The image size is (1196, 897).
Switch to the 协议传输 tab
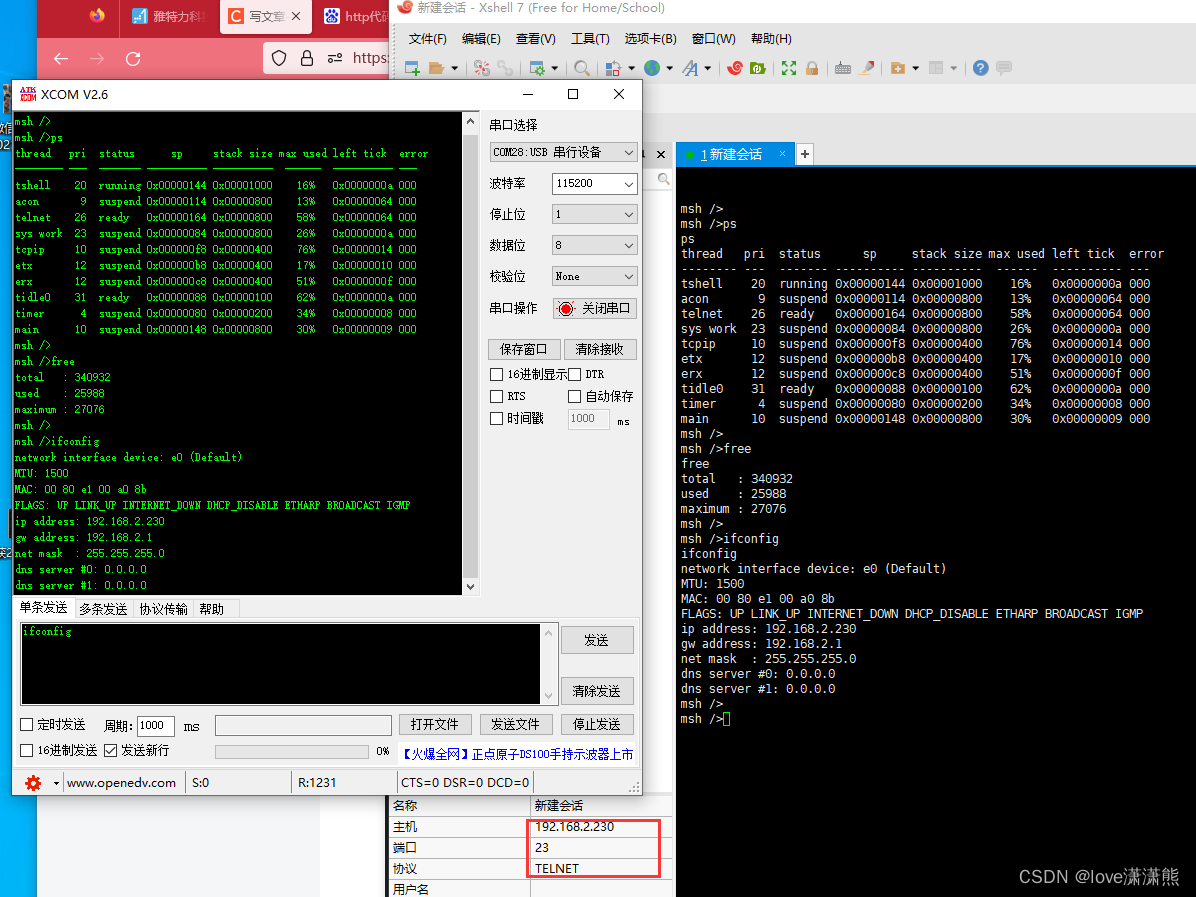[x=163, y=609]
